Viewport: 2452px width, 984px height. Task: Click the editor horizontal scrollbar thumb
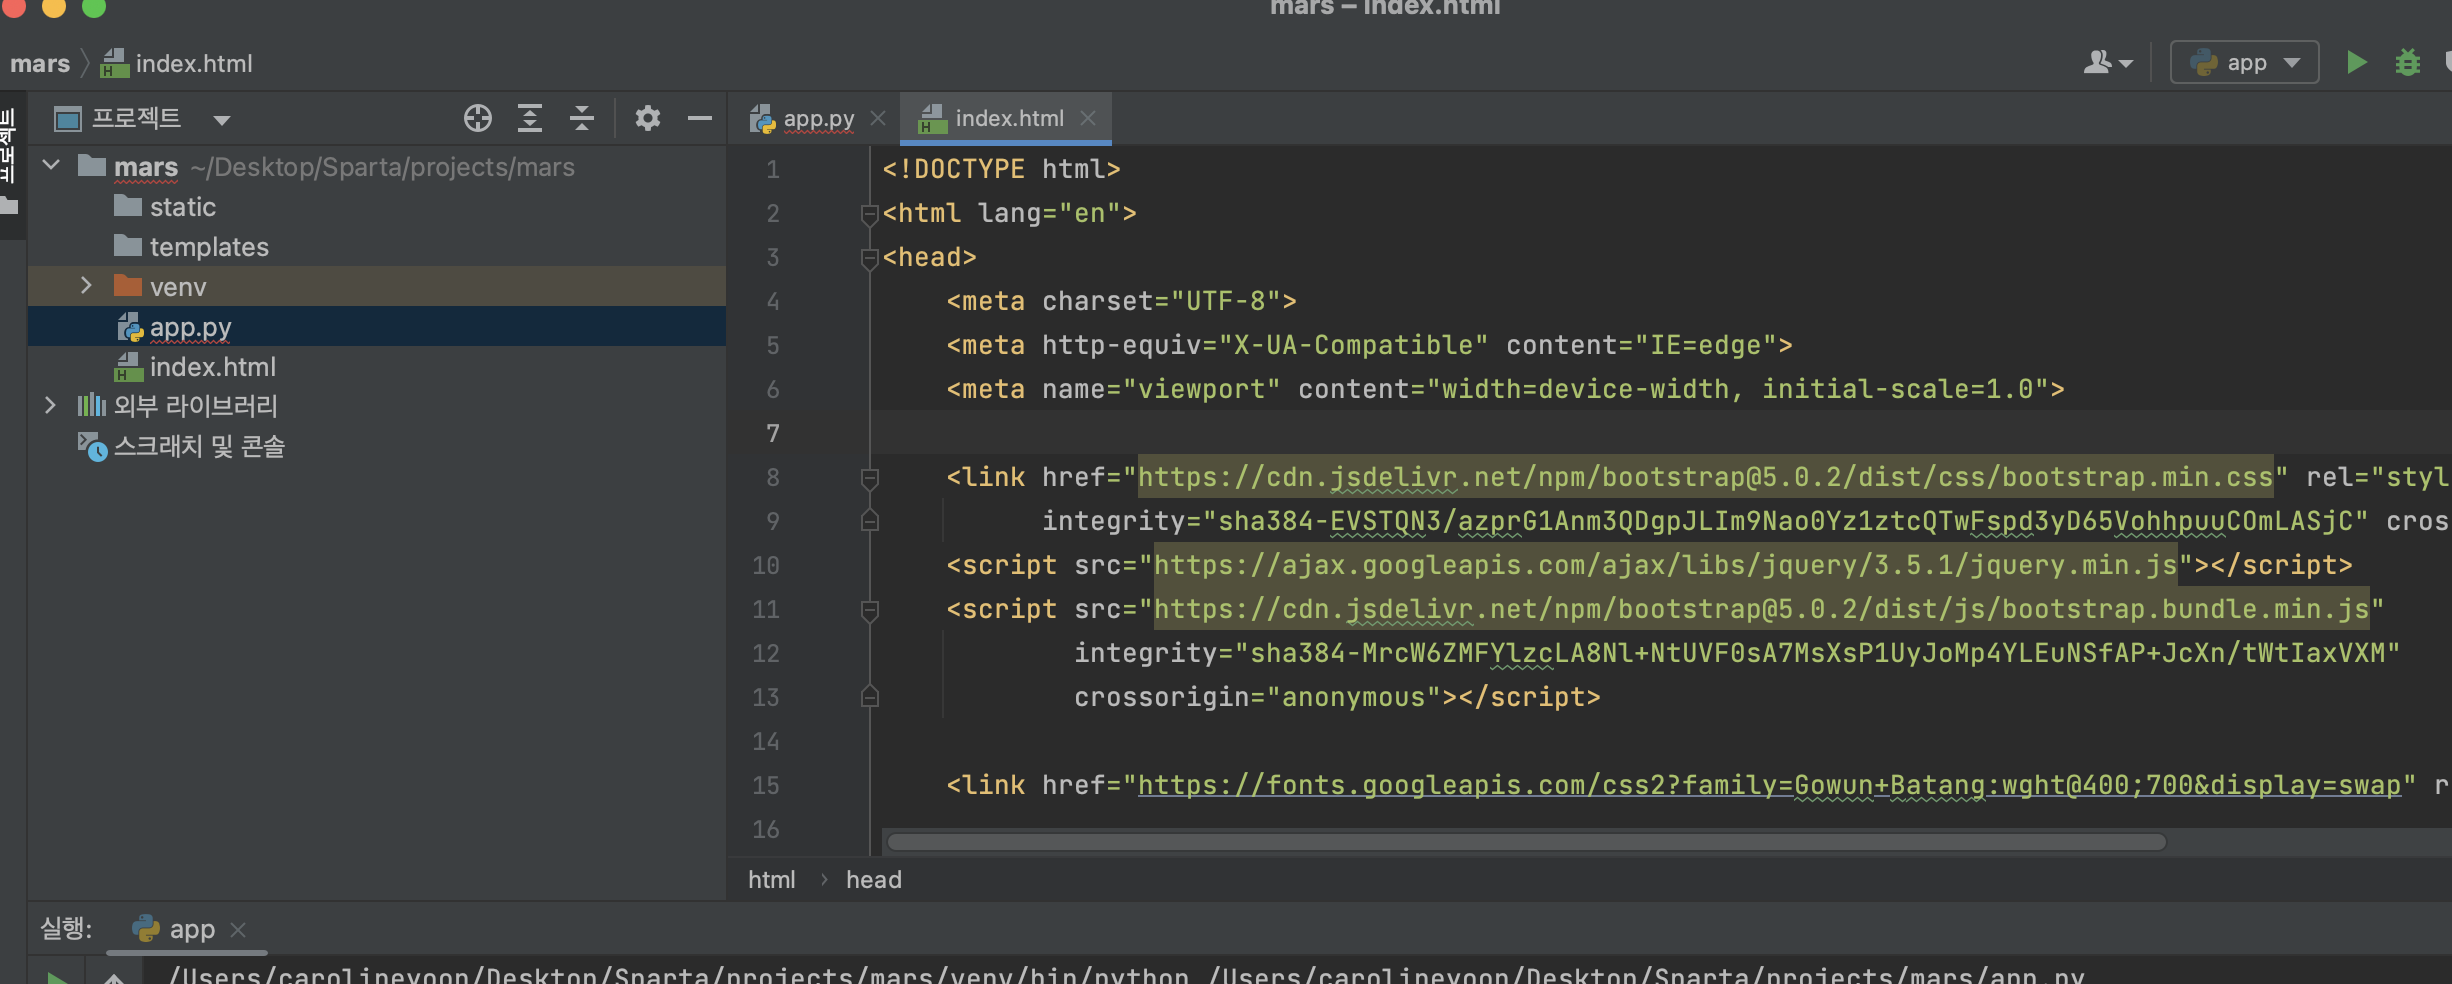[1526, 842]
